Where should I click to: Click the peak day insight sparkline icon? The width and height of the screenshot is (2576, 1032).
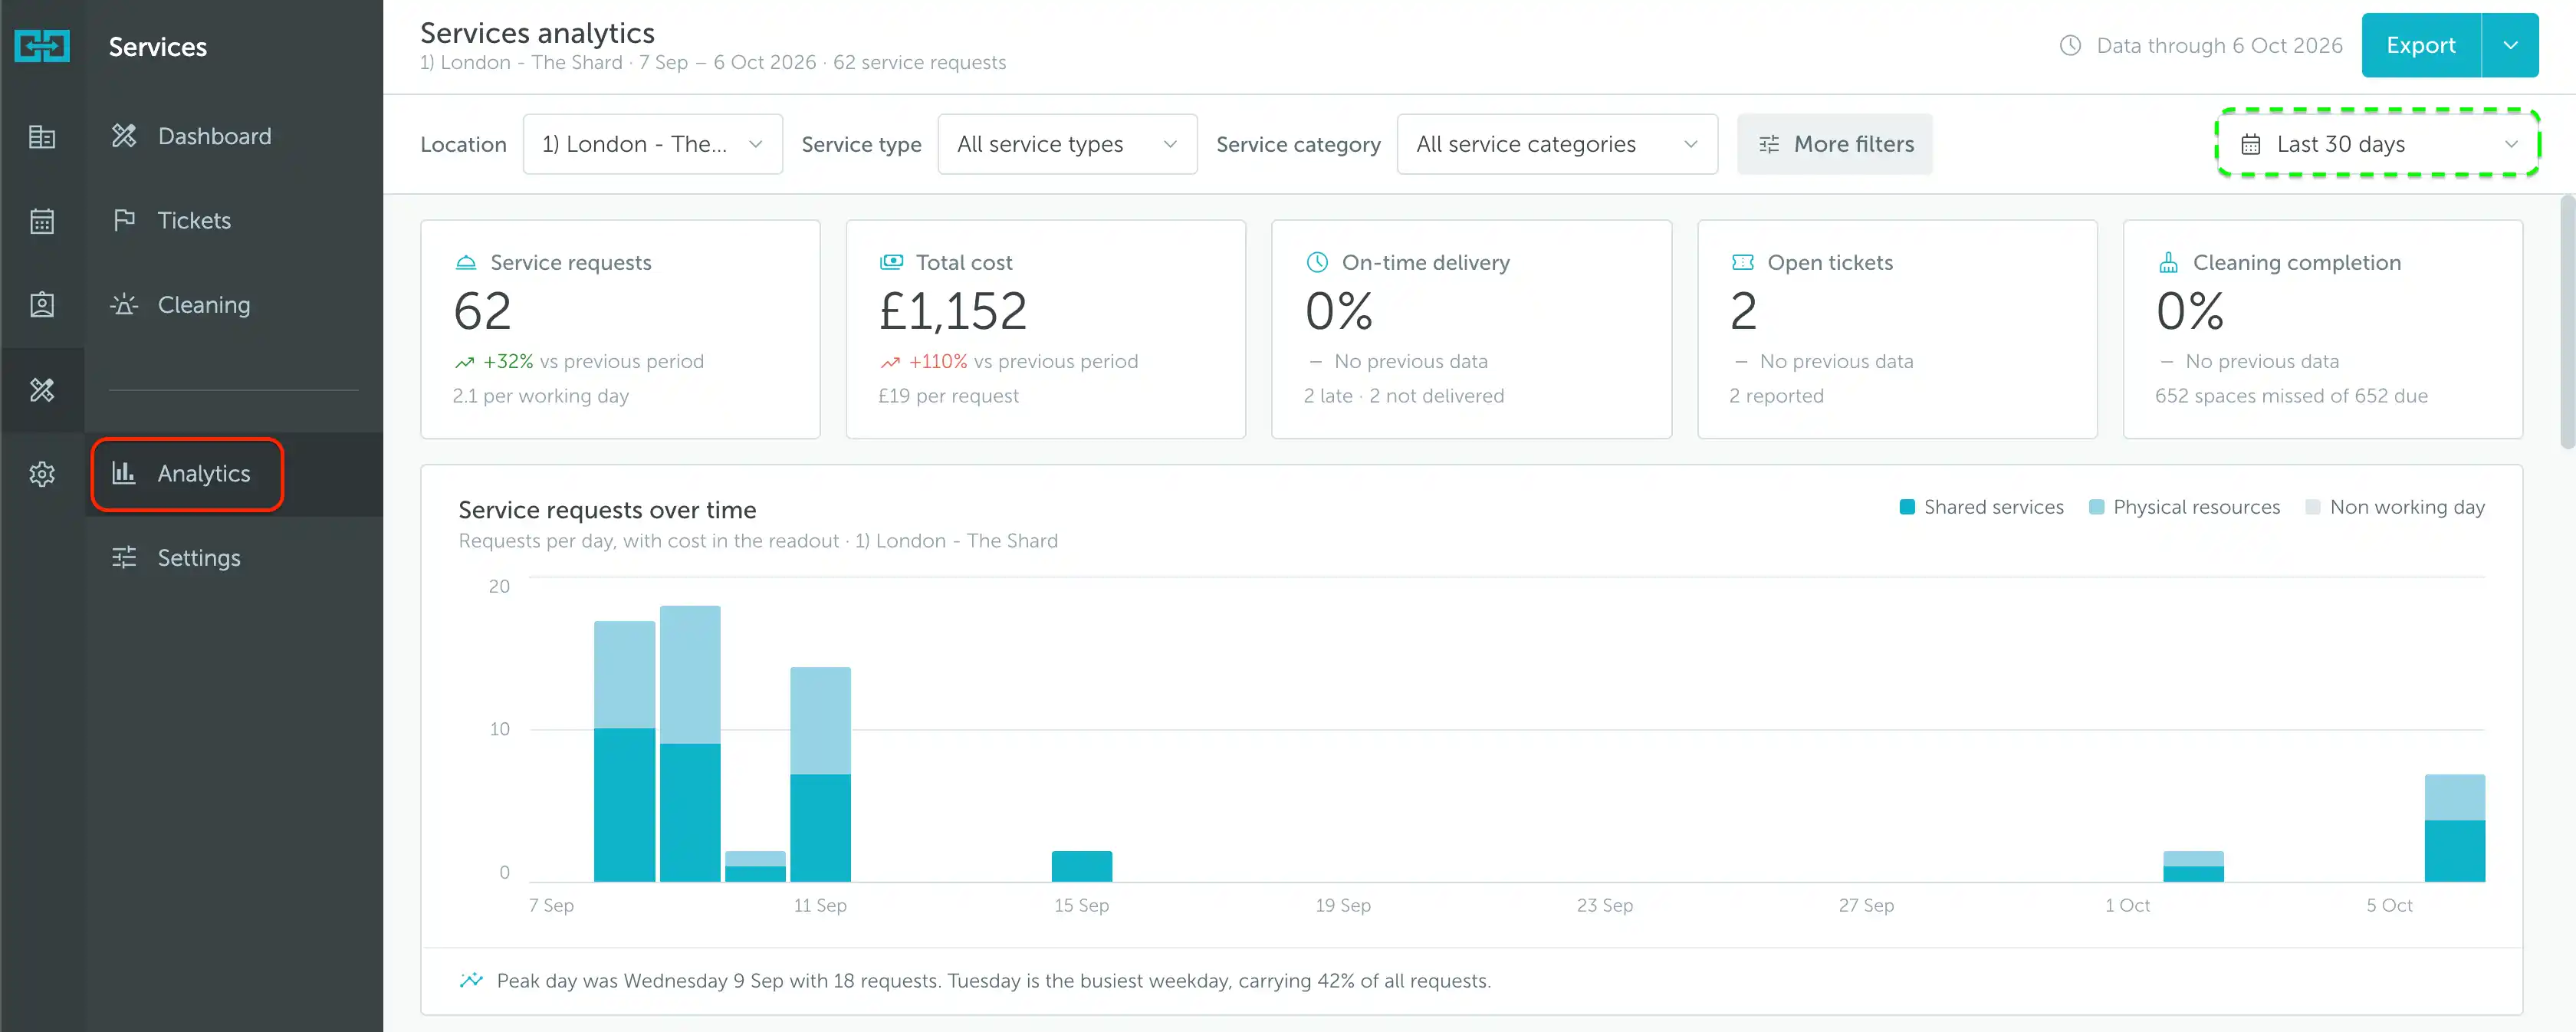tap(471, 980)
